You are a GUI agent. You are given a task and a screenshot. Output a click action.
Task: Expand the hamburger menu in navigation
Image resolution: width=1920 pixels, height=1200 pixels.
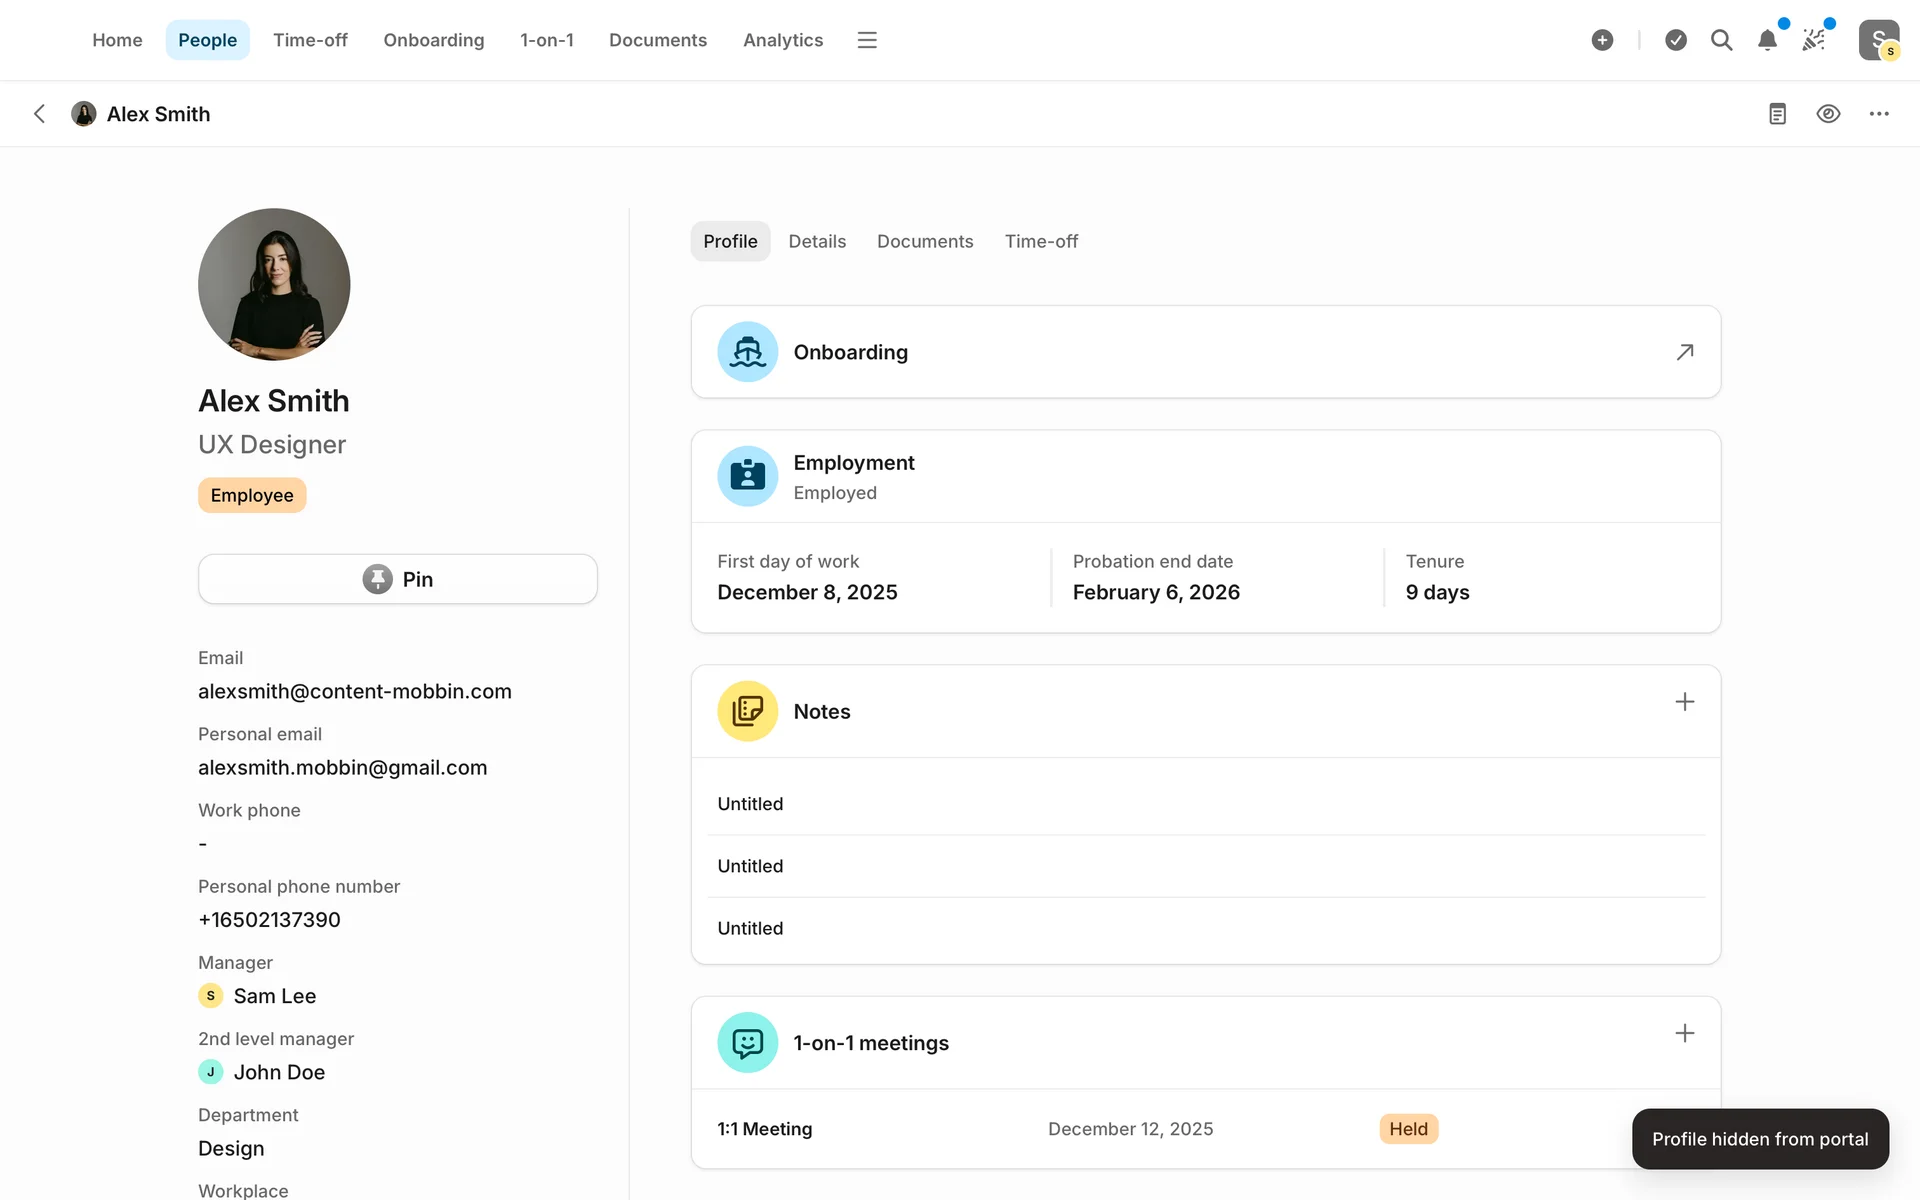(x=867, y=40)
